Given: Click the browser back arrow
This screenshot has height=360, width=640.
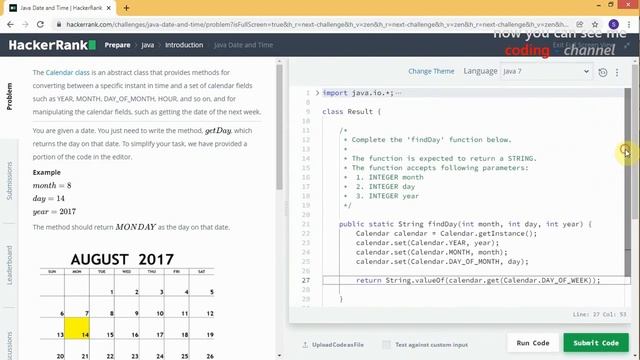Looking at the screenshot, I should pos(10,24).
